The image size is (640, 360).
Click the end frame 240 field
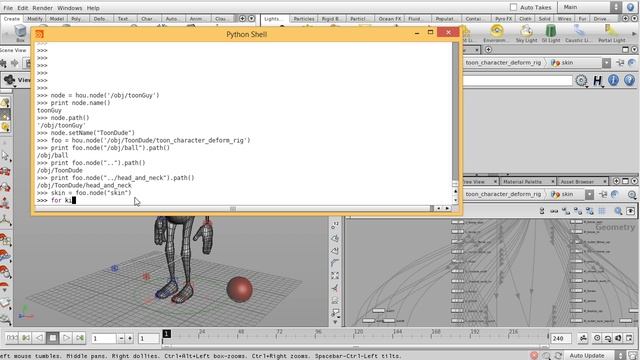tap(562, 338)
